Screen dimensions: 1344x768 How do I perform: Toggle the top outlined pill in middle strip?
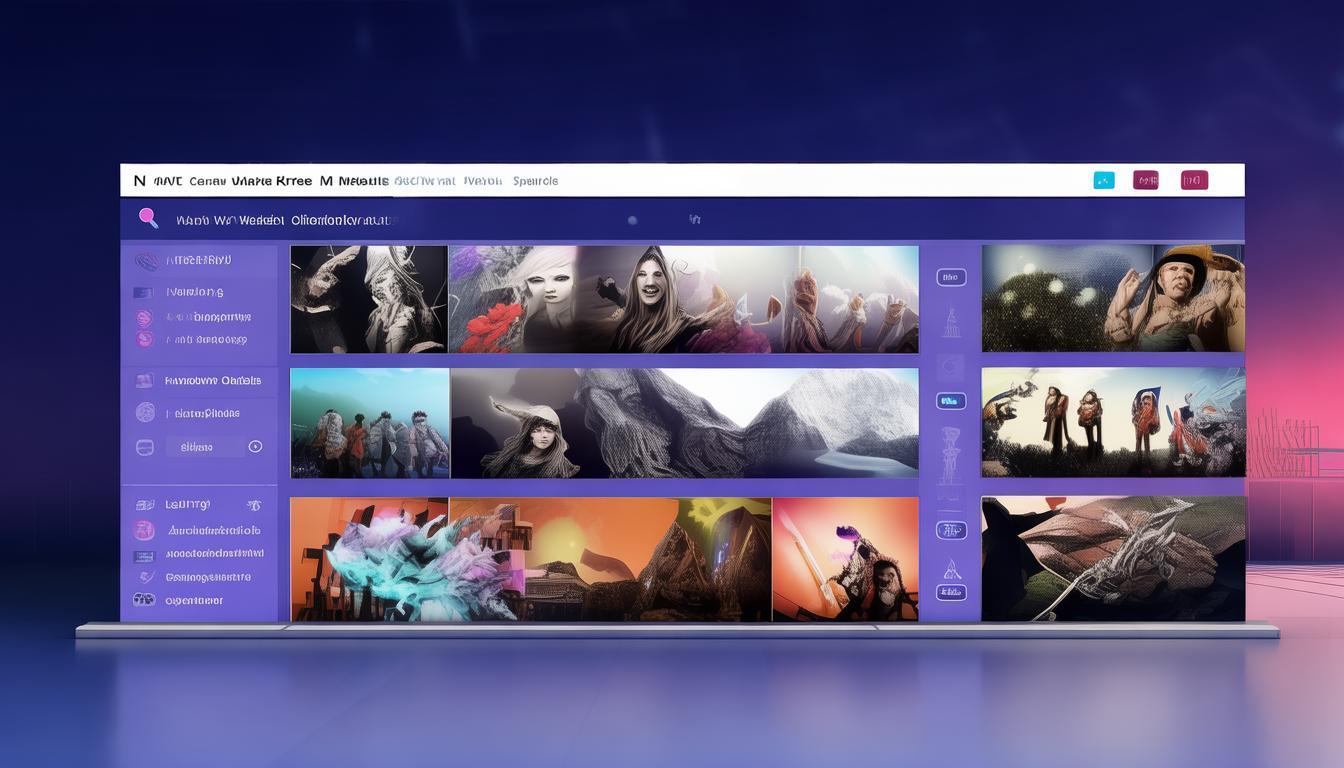[x=950, y=277]
